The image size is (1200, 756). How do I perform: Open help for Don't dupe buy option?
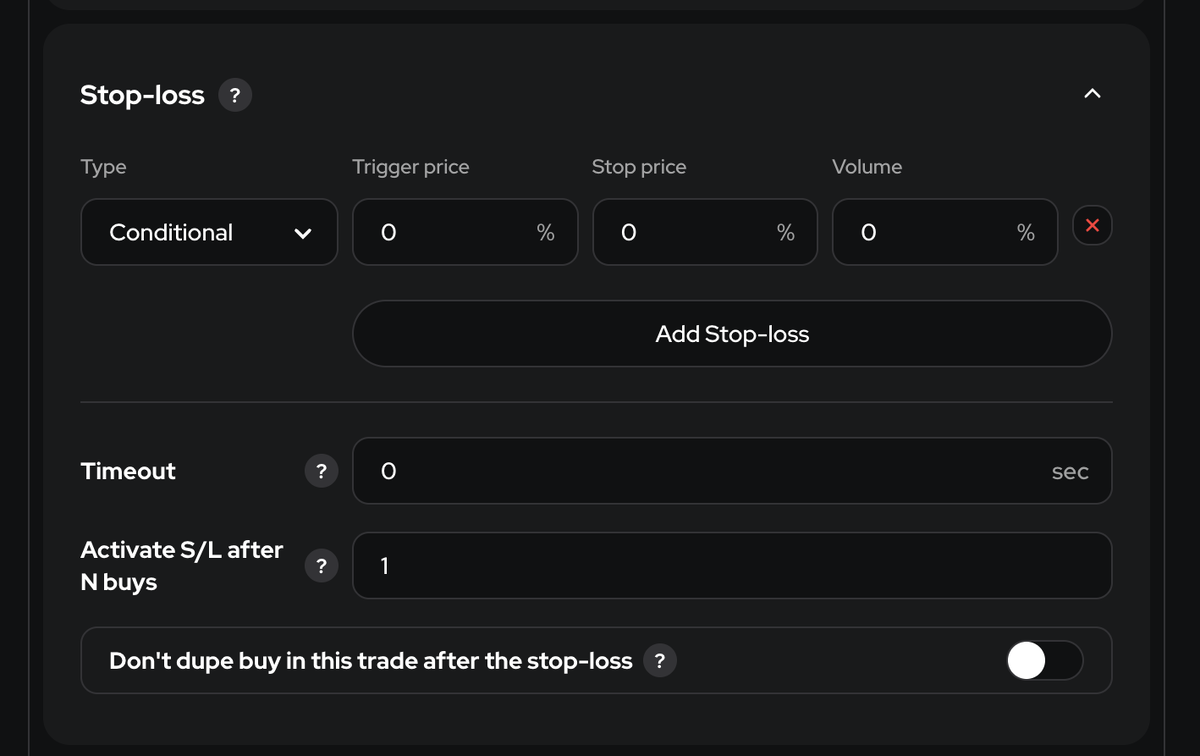click(x=659, y=661)
